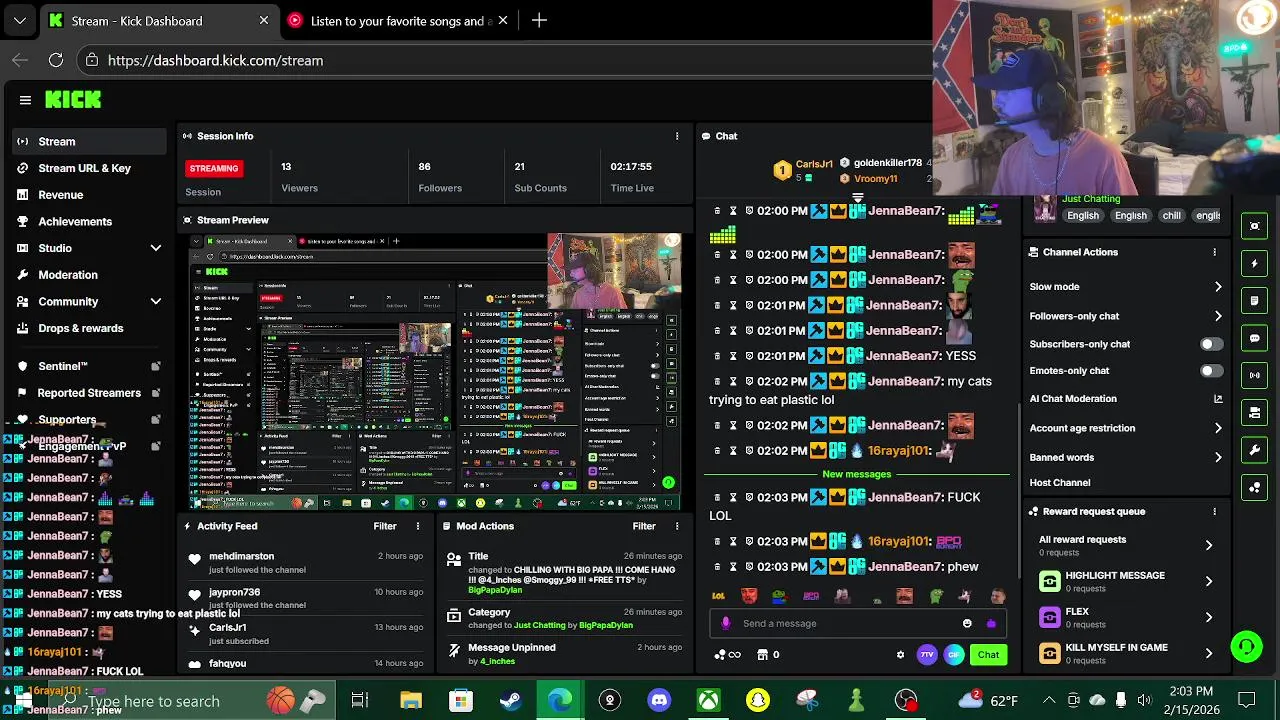The image size is (1280, 720).
Task: Open chat settings gear icon
Action: coord(900,655)
